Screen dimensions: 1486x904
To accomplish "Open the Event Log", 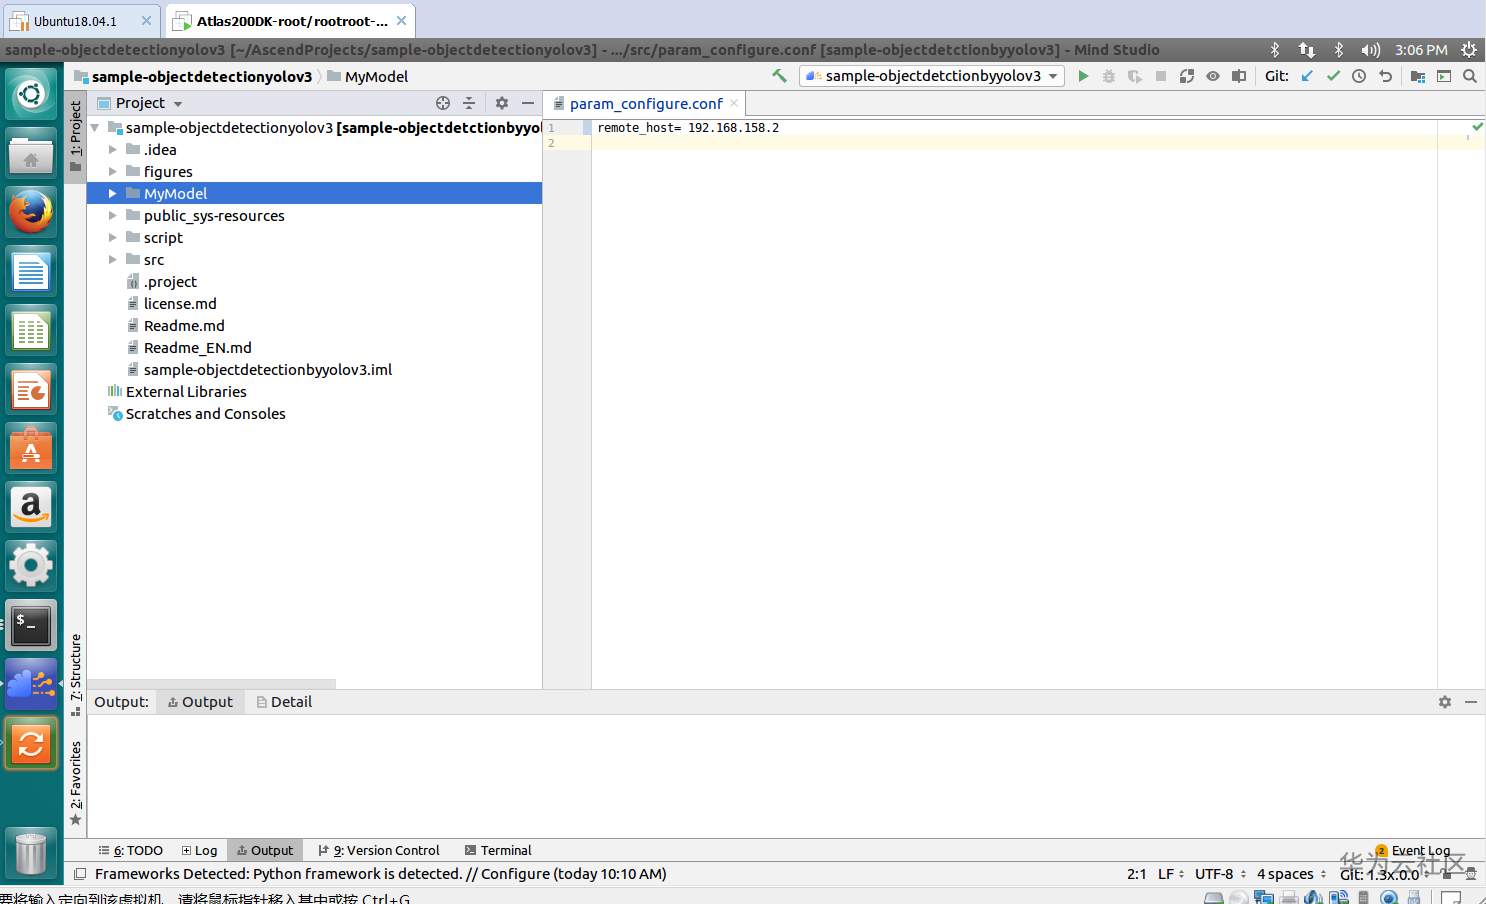I will click(x=1412, y=851).
